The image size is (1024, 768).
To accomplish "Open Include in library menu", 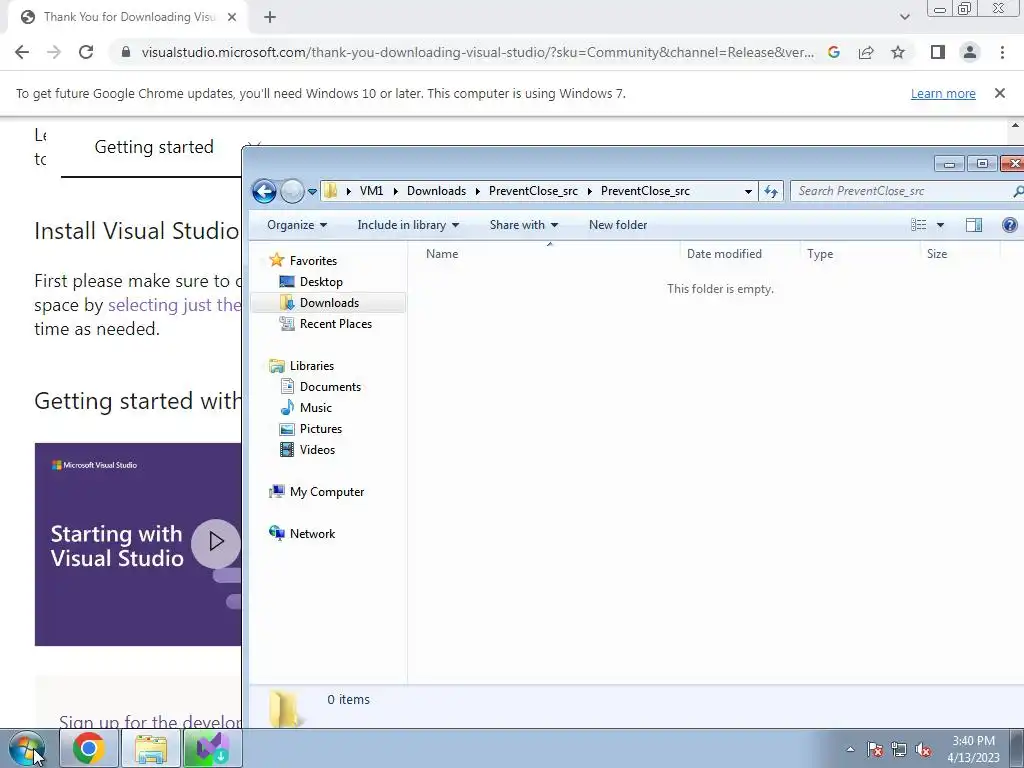I will 408,225.
